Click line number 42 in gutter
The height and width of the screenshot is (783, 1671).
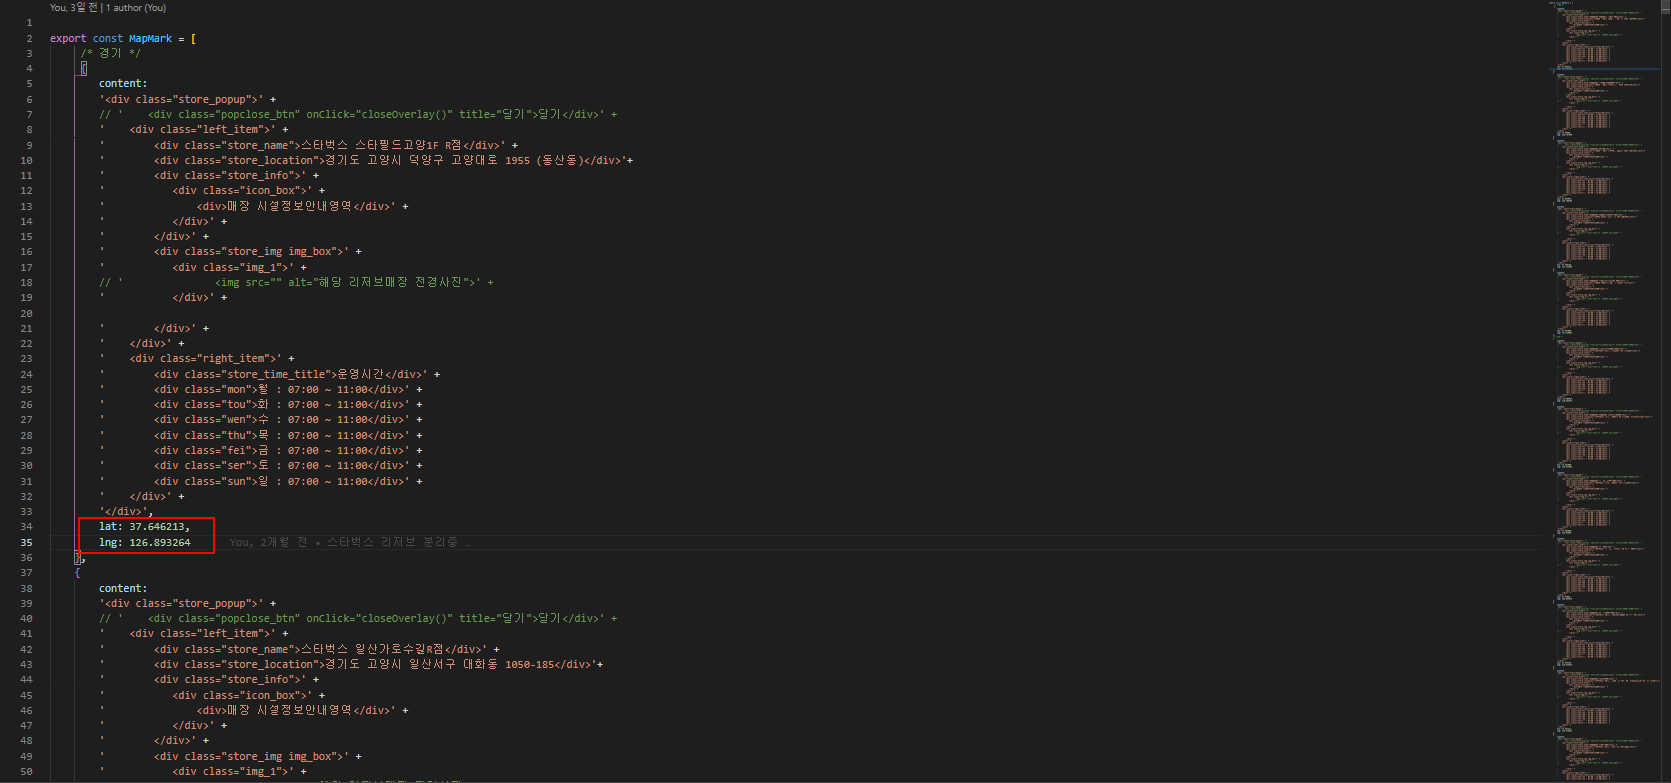pos(26,649)
